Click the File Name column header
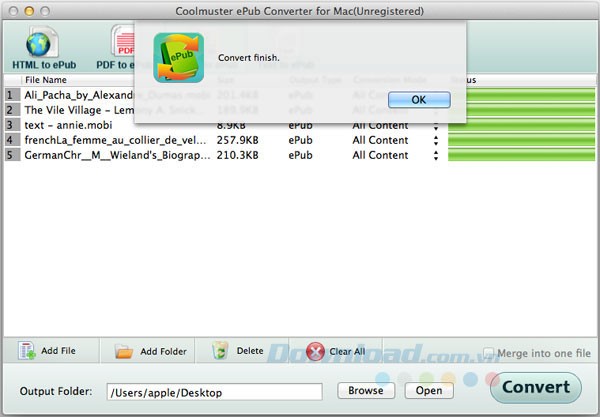 (x=46, y=80)
